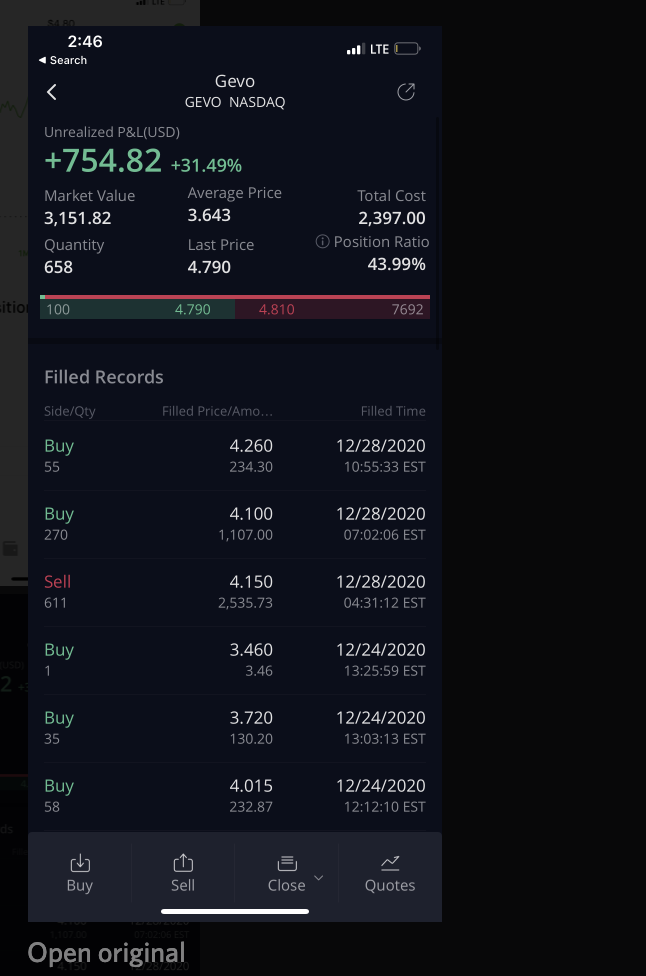The width and height of the screenshot is (646, 976).
Task: Click the Filled Price/Amount column header
Action: coord(217,411)
